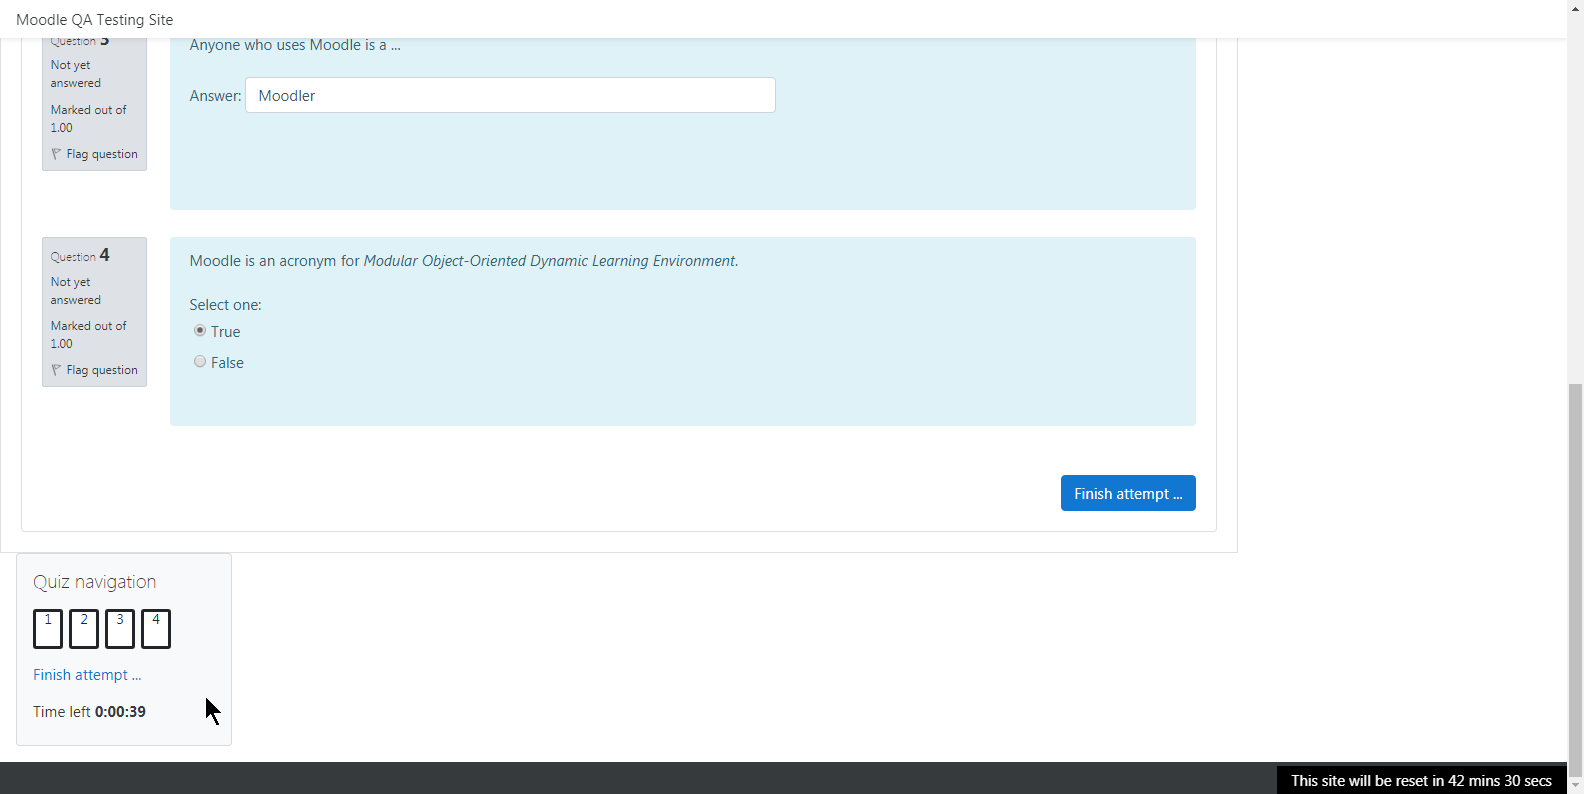This screenshot has height=794, width=1584.
Task: Open Moodle QA Testing Site home link
Action: (95, 20)
